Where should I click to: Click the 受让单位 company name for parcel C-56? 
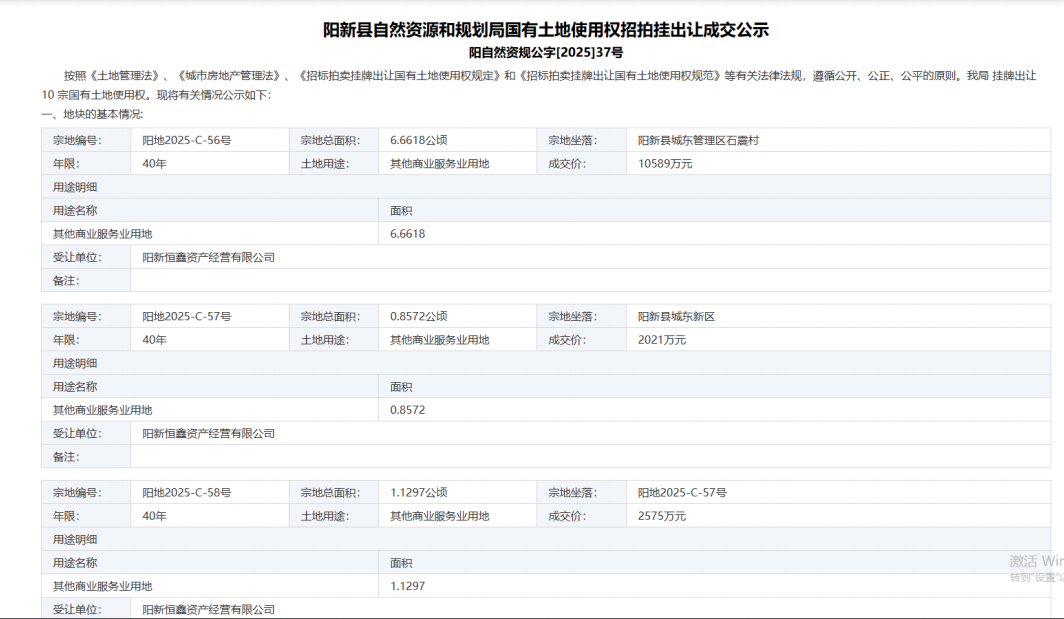click(x=208, y=257)
